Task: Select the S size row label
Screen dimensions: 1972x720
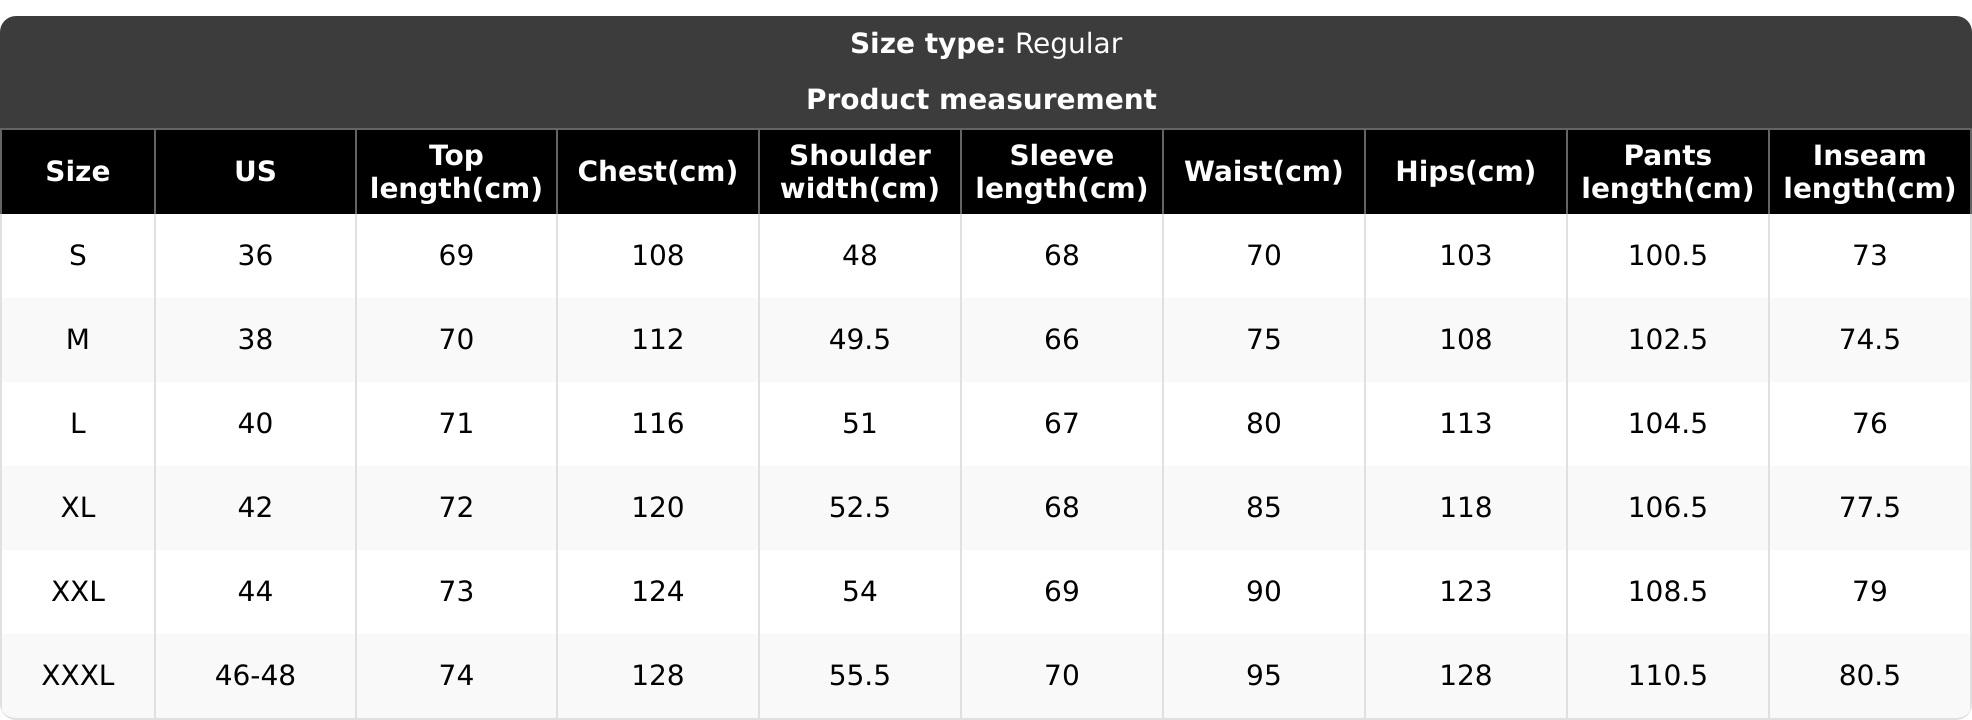Action: 78,256
